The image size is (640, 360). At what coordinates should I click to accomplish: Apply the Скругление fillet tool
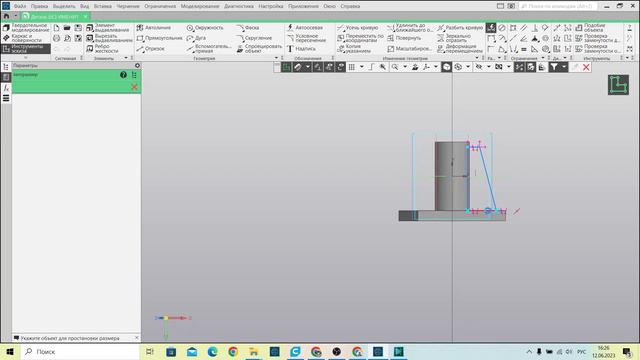[x=254, y=38]
